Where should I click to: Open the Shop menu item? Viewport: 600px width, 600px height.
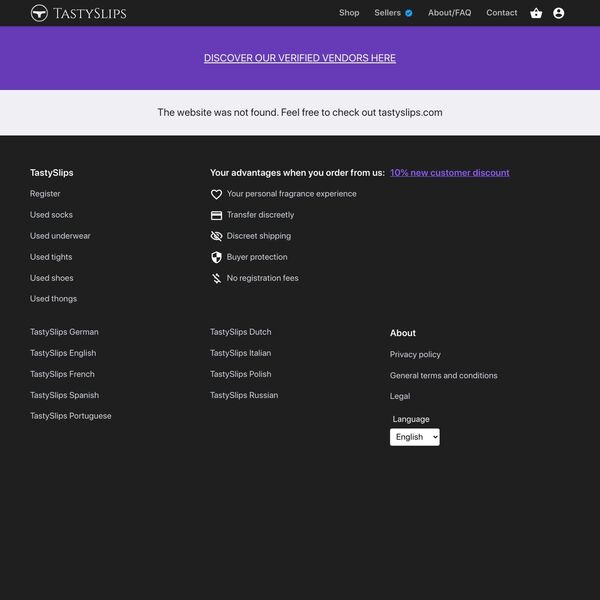coord(349,13)
